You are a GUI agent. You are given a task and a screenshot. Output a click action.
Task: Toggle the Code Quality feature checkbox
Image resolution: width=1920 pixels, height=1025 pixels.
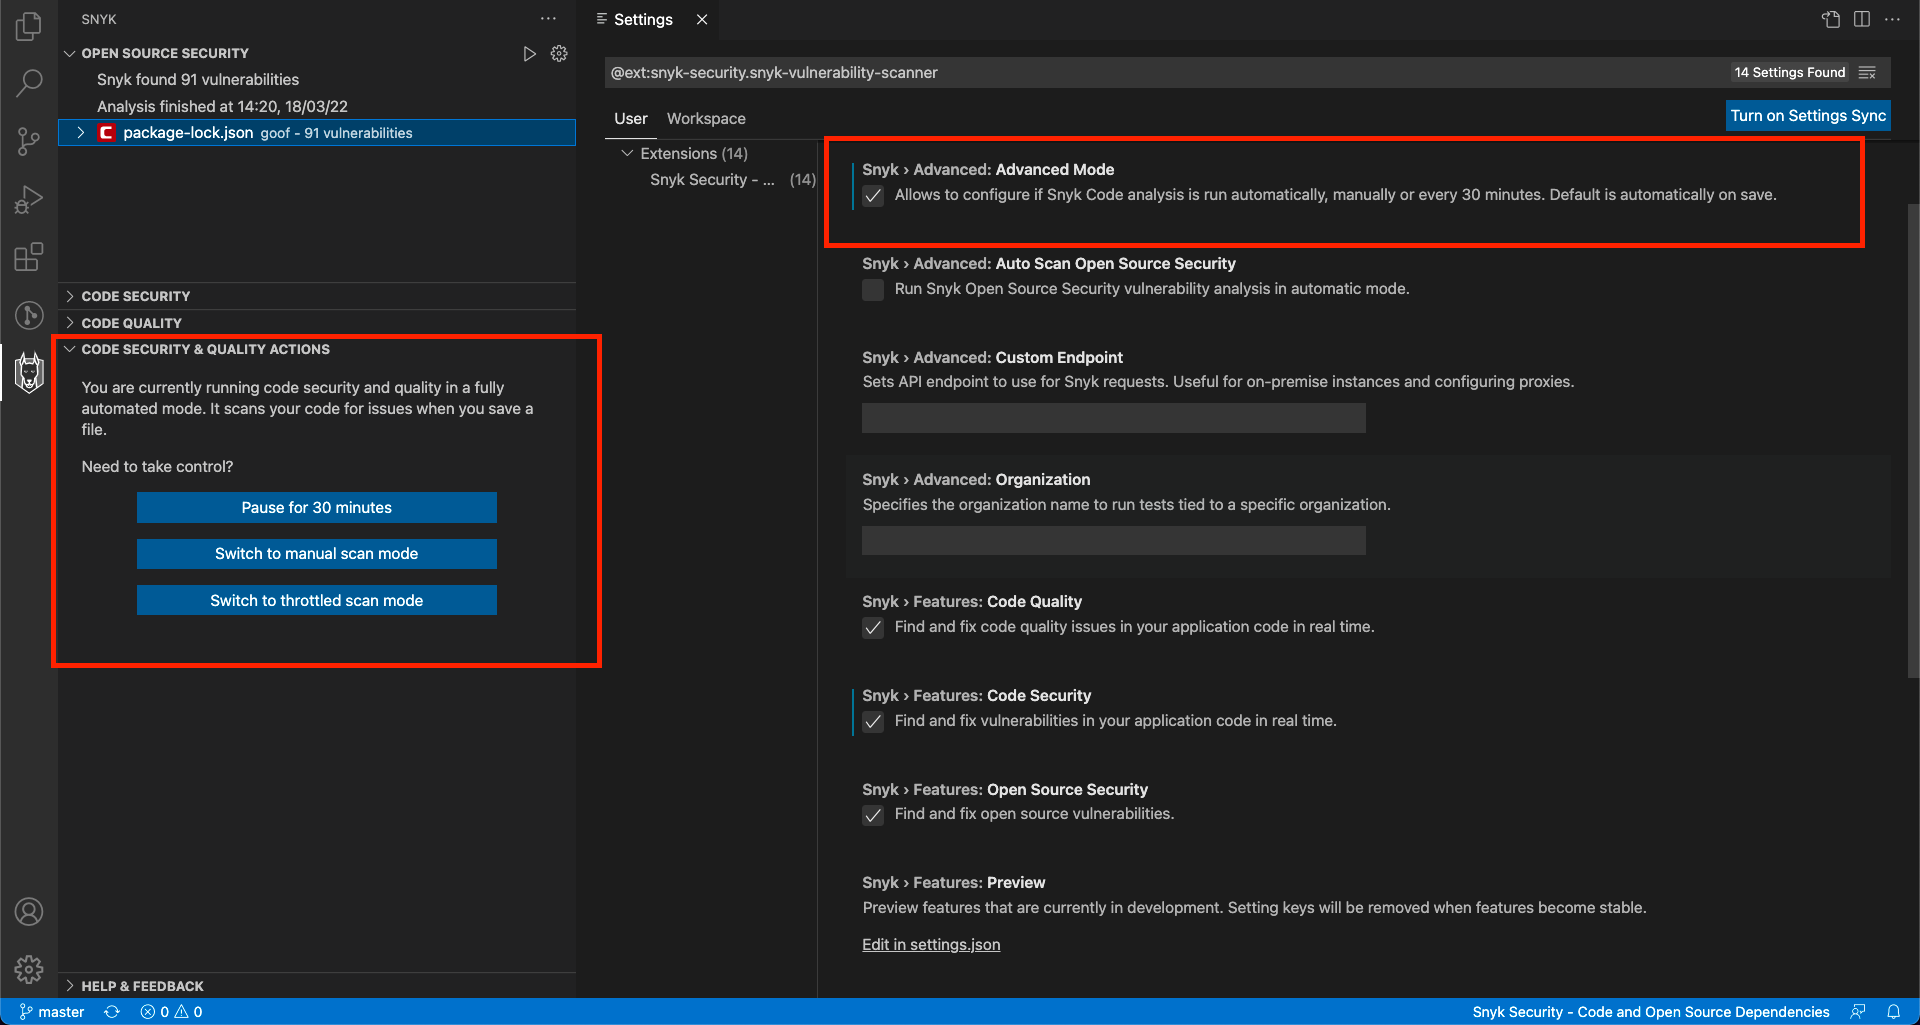coord(873,628)
